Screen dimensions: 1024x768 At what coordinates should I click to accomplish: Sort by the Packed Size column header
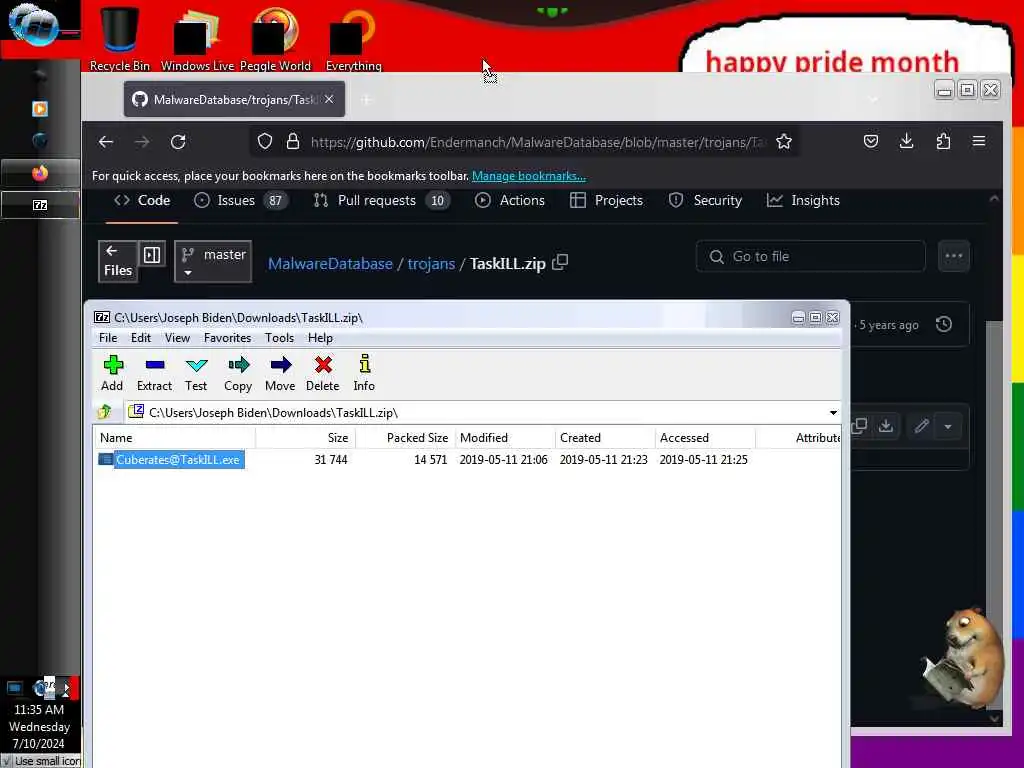pos(405,438)
